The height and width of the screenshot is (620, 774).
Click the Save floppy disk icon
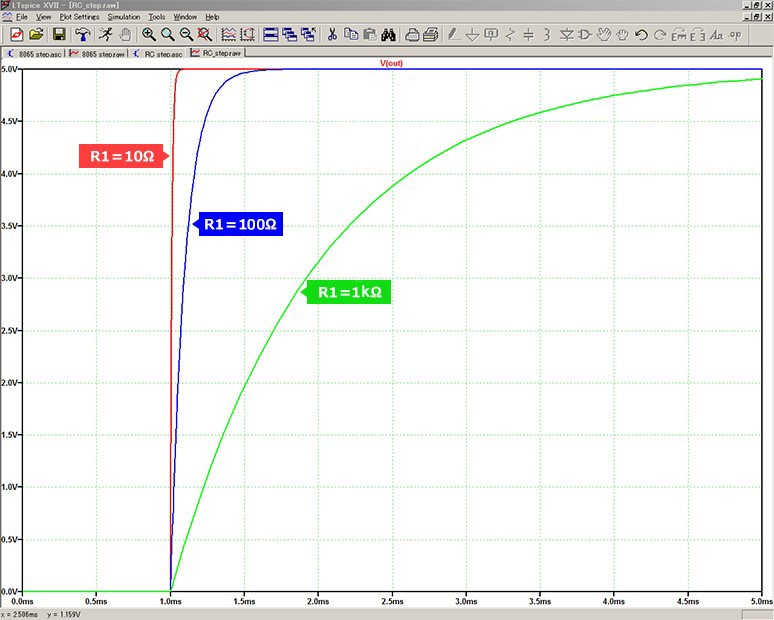[59, 35]
